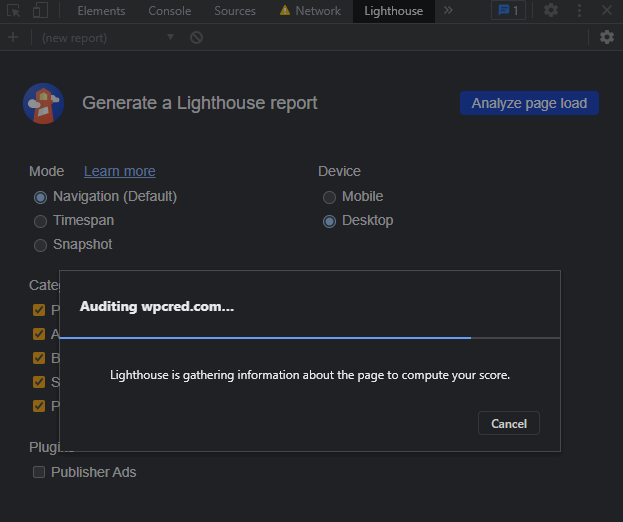This screenshot has width=623, height=522.
Task: Open DevTools settings gear
Action: click(x=551, y=10)
